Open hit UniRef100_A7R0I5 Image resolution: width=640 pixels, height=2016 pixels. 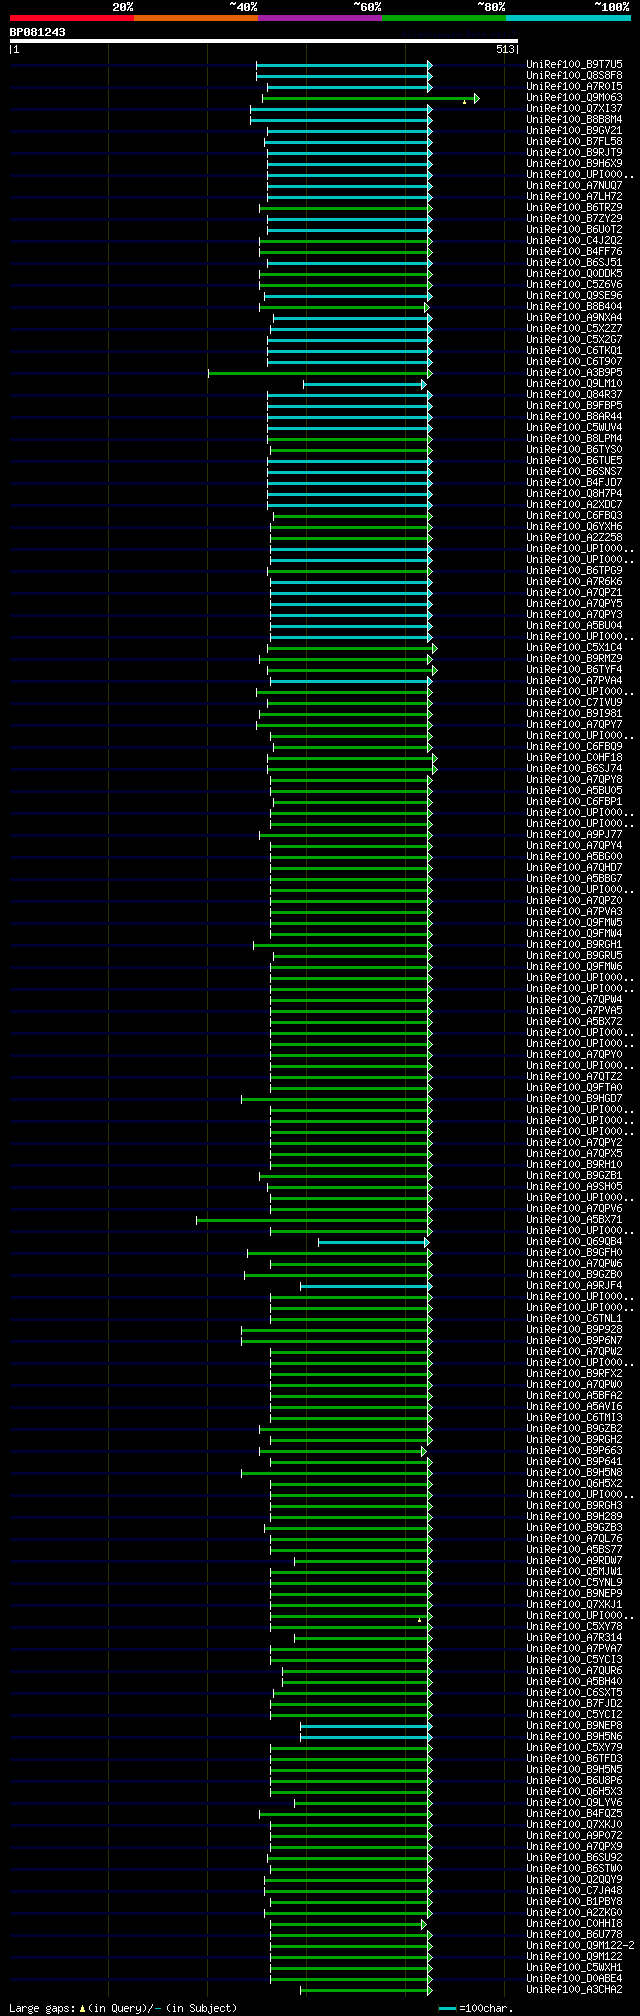[574, 86]
